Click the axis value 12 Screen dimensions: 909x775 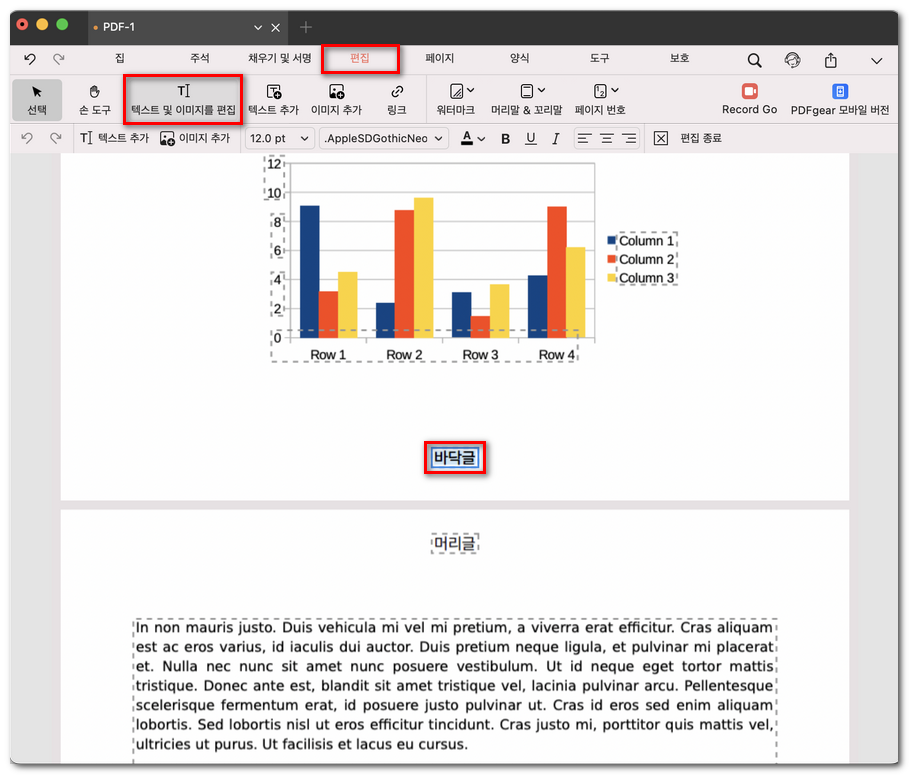click(x=274, y=164)
